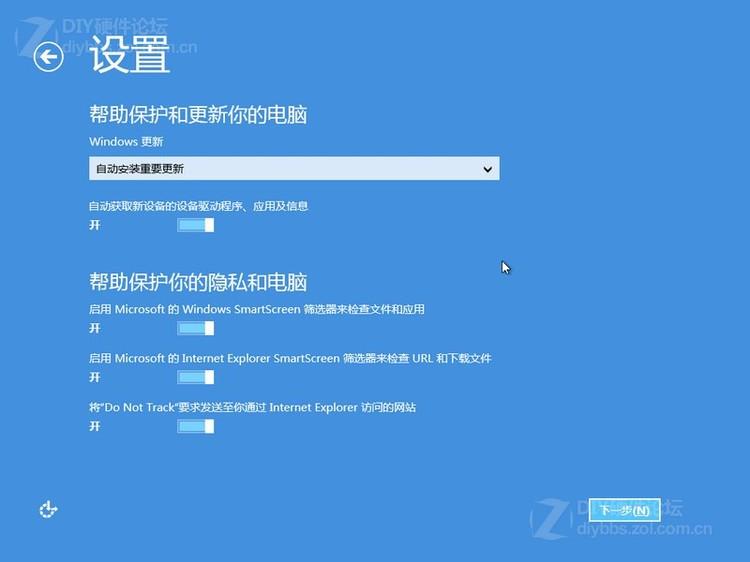Click the Internet Explorer SmartScreen URL description

(290, 358)
